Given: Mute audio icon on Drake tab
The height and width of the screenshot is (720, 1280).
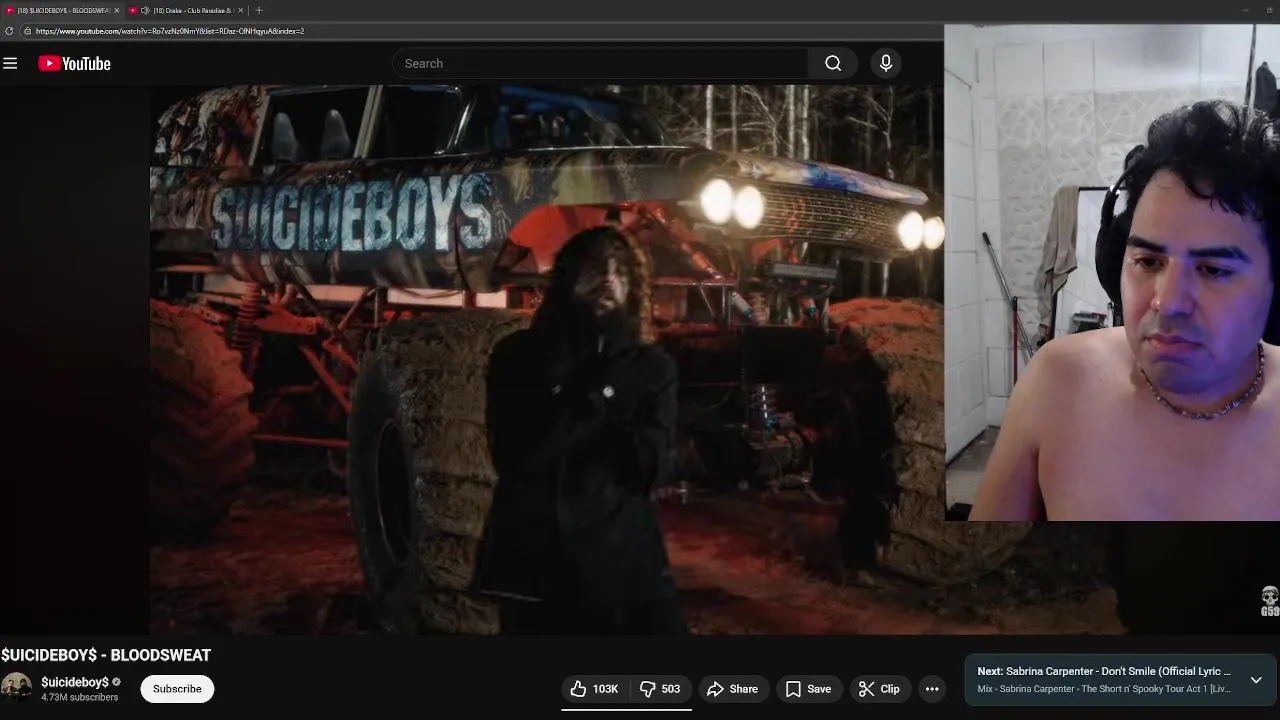Looking at the screenshot, I should click(x=146, y=10).
